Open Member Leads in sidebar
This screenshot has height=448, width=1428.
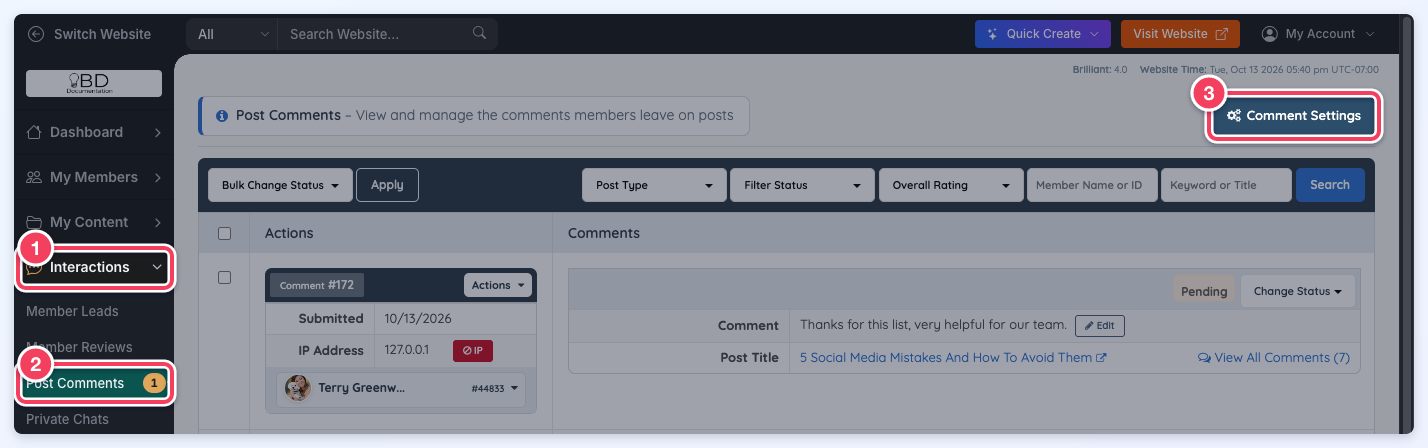pyautogui.click(x=72, y=311)
